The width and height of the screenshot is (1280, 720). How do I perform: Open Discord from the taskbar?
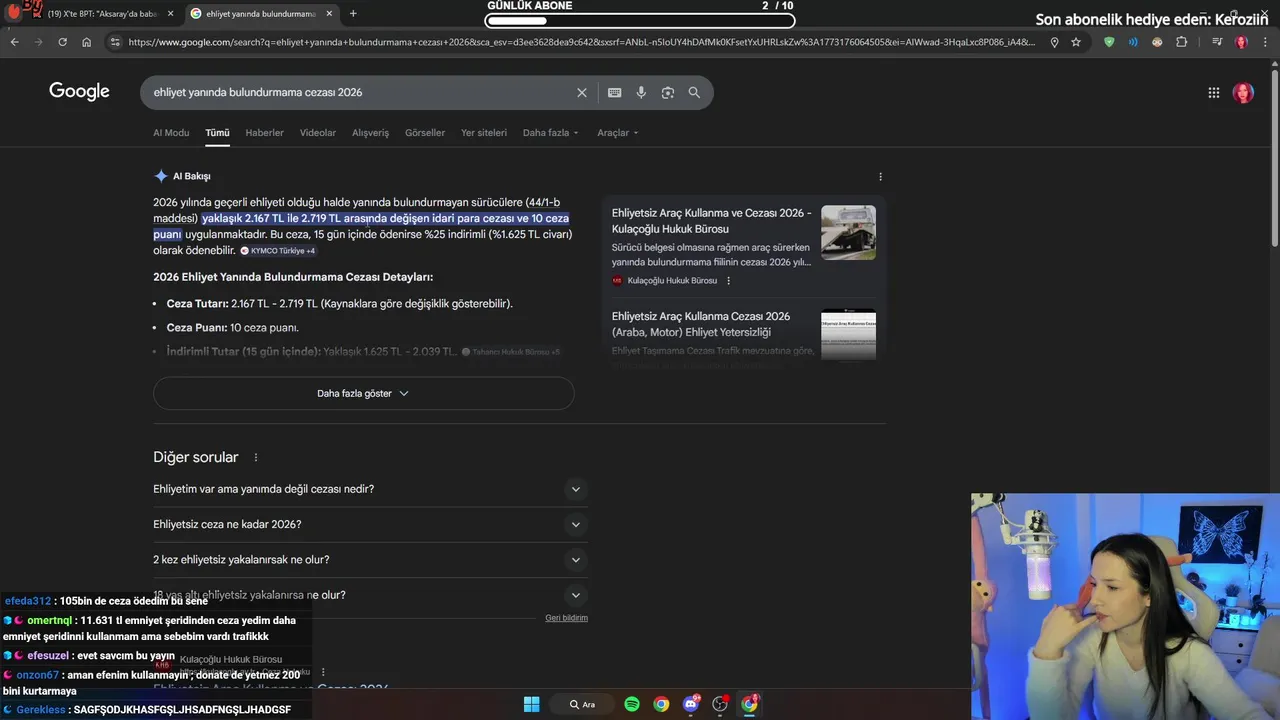tap(691, 704)
